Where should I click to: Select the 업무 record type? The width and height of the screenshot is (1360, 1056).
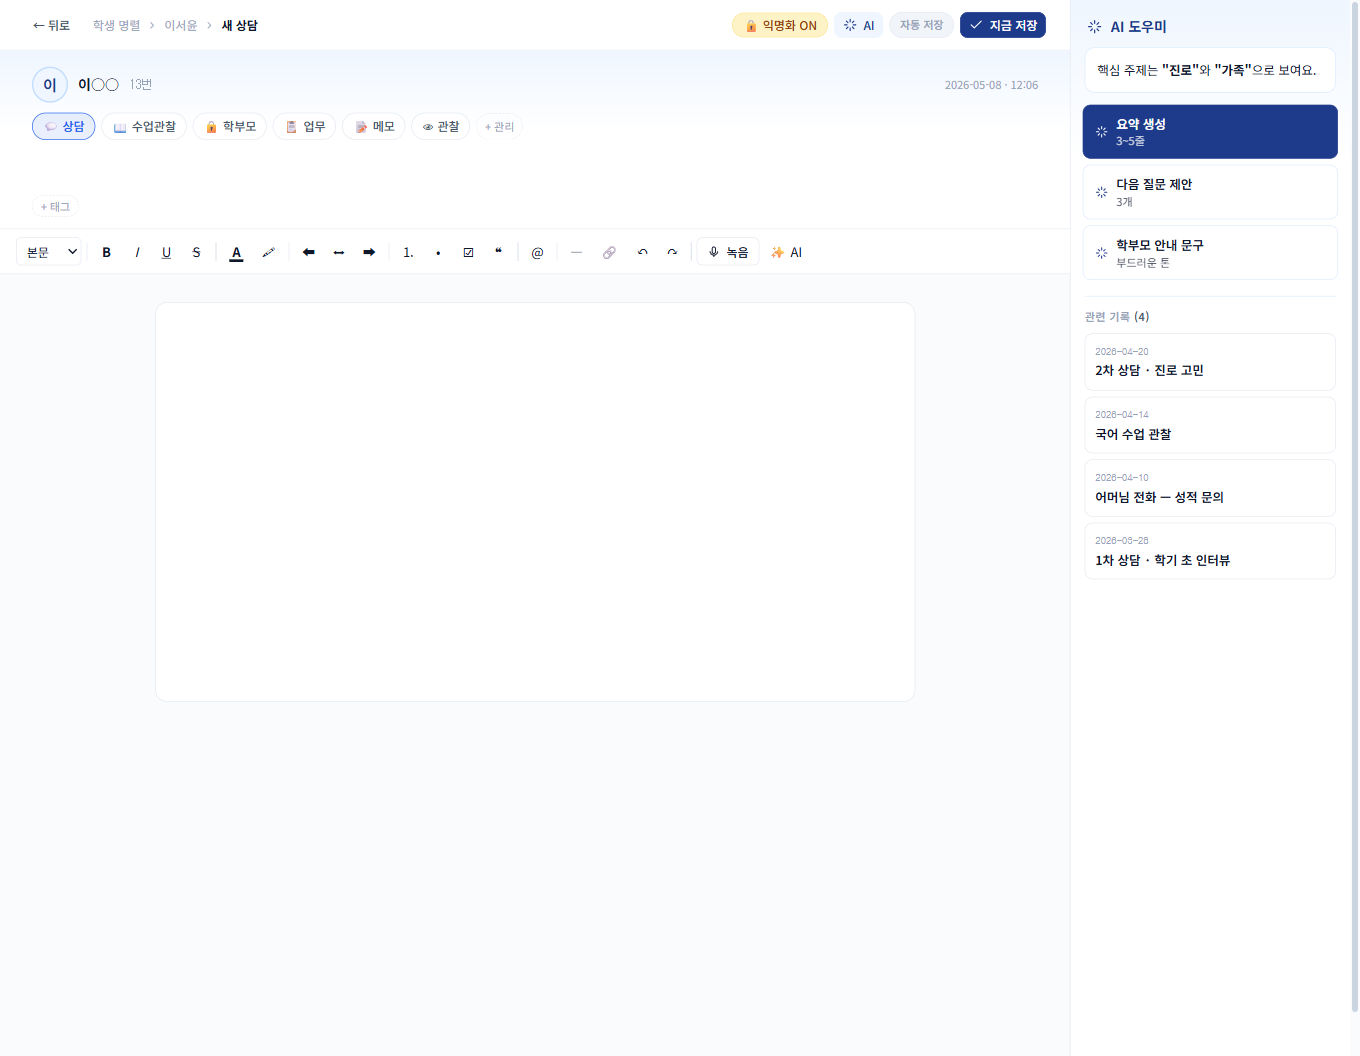click(305, 126)
